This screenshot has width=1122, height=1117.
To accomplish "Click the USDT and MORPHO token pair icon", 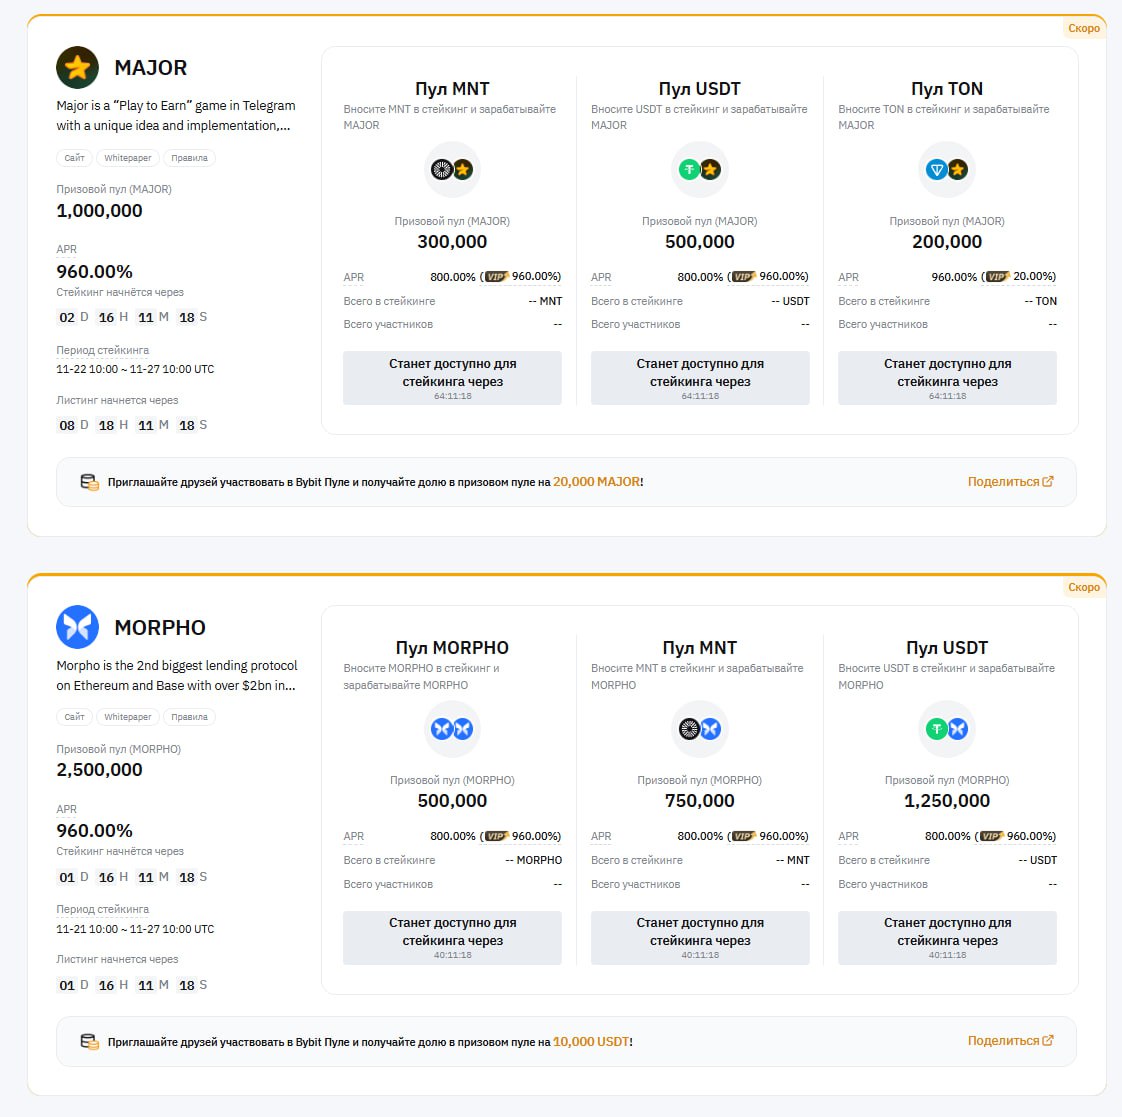I will click(x=947, y=728).
